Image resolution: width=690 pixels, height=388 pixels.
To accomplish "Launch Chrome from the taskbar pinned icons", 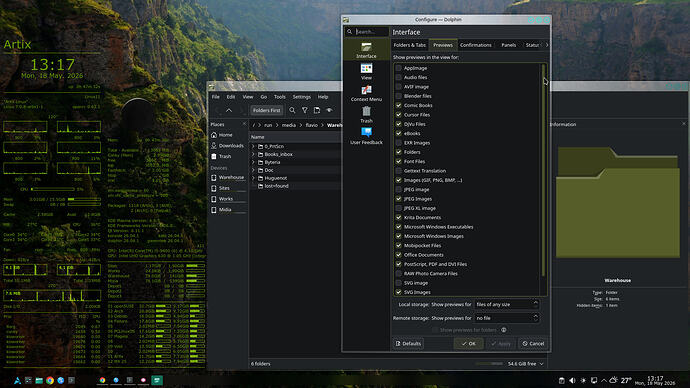I will click(50, 381).
